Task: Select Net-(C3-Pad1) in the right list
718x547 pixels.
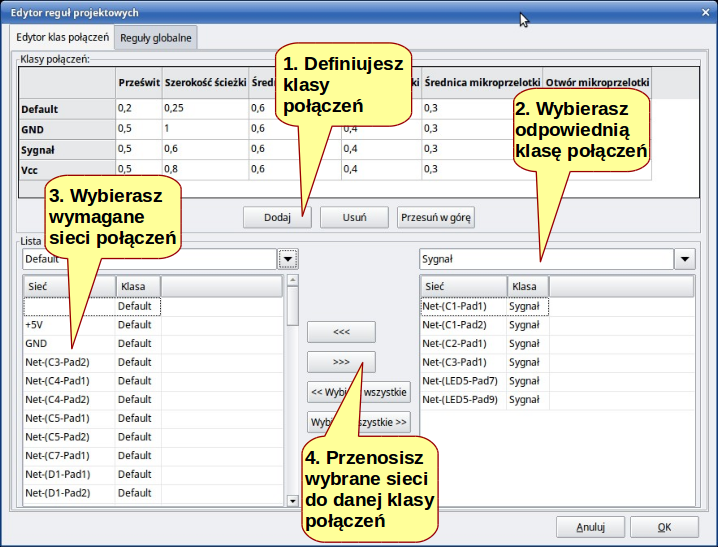Action: click(x=557, y=363)
